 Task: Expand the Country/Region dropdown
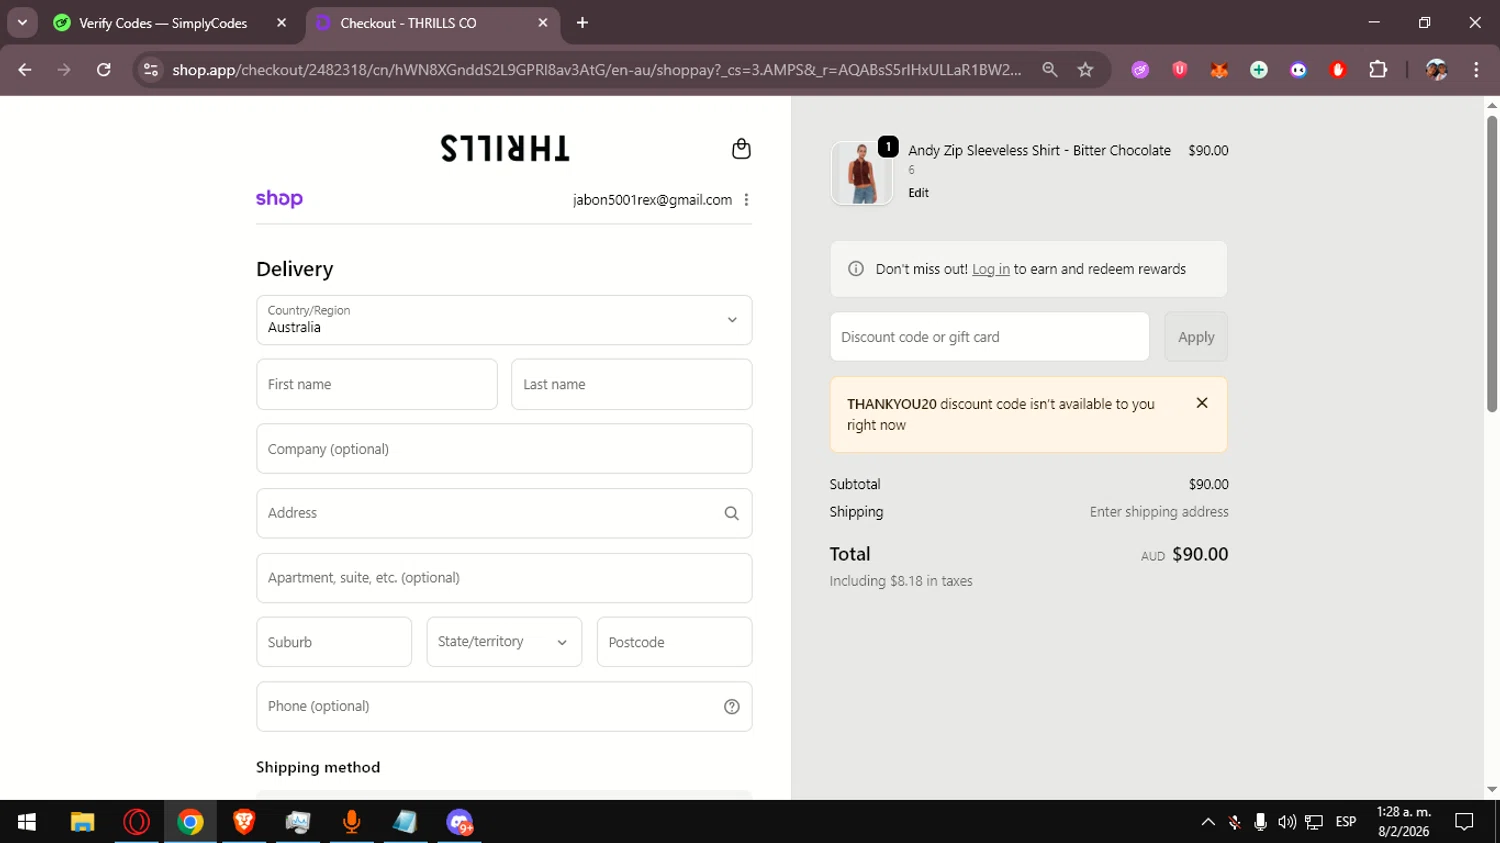coord(504,320)
